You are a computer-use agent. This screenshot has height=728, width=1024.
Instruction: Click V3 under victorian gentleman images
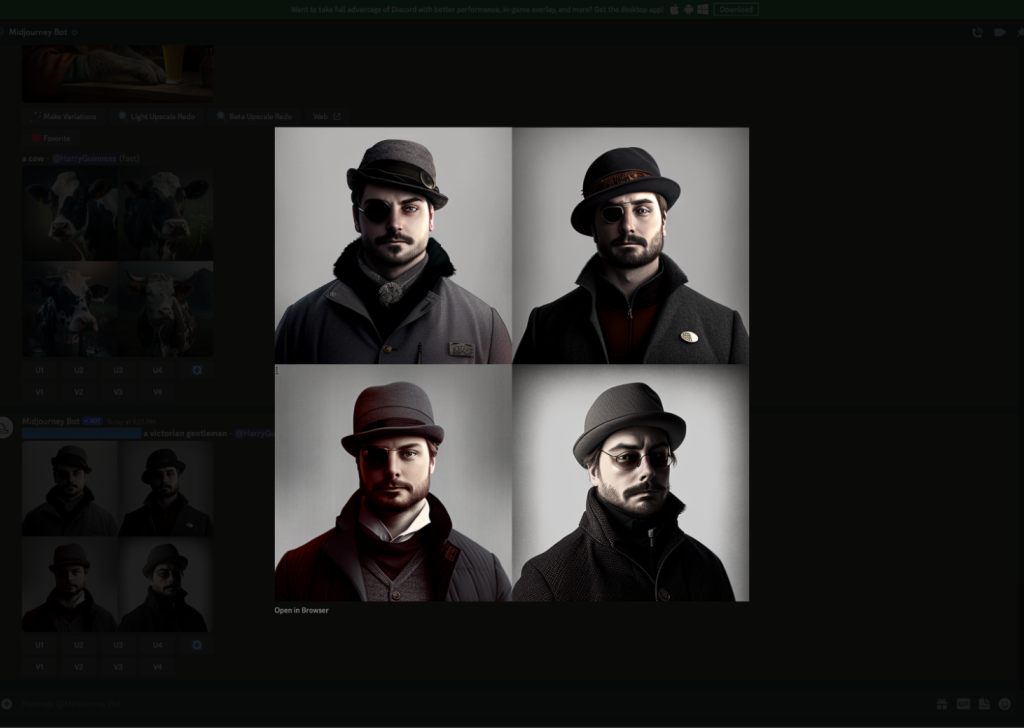pyautogui.click(x=118, y=667)
